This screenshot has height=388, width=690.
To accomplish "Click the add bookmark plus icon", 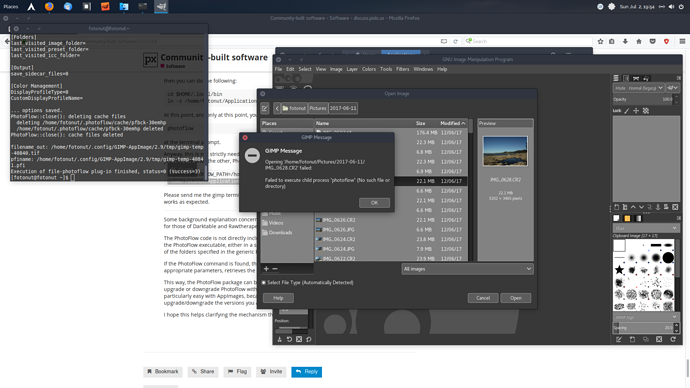I will (x=266, y=268).
